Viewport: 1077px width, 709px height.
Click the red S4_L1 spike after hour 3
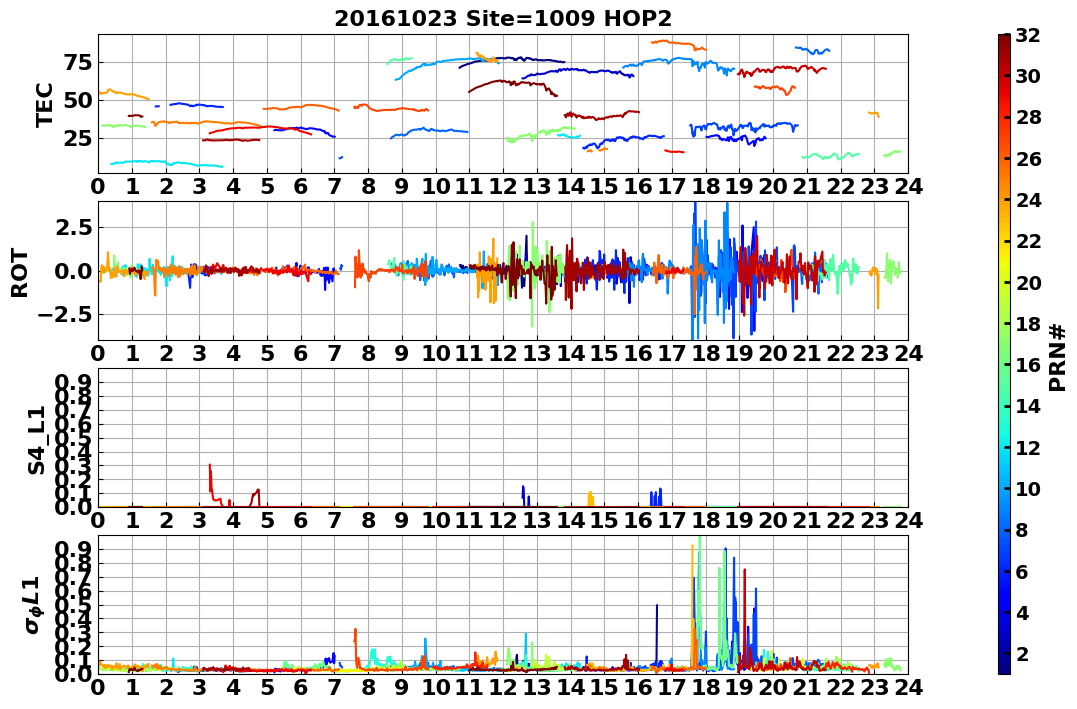[x=211, y=480]
